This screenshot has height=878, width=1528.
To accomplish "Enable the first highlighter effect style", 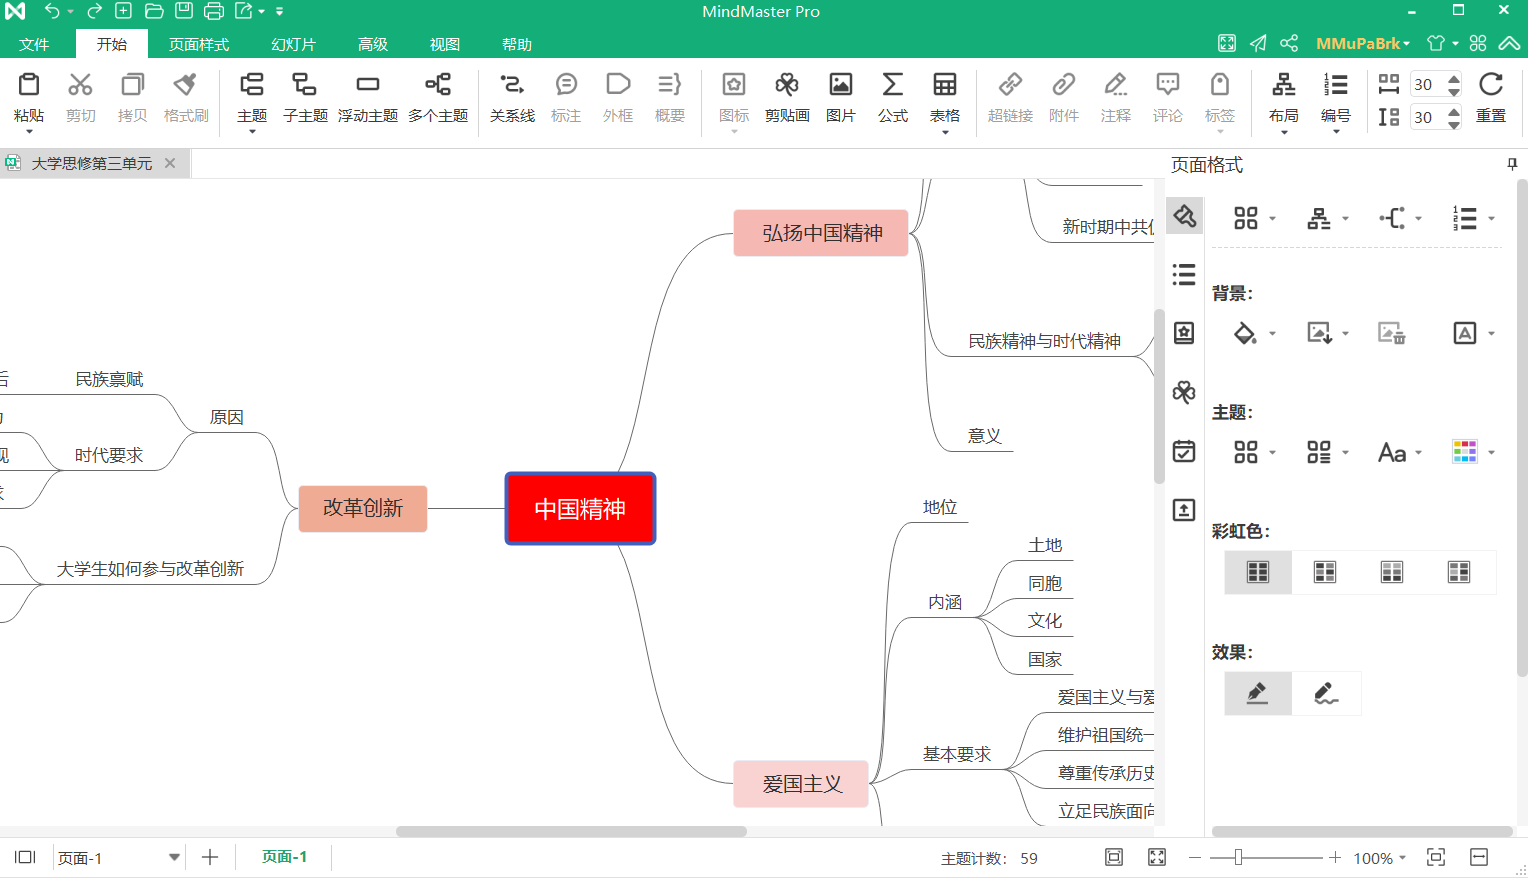I will click(1258, 693).
